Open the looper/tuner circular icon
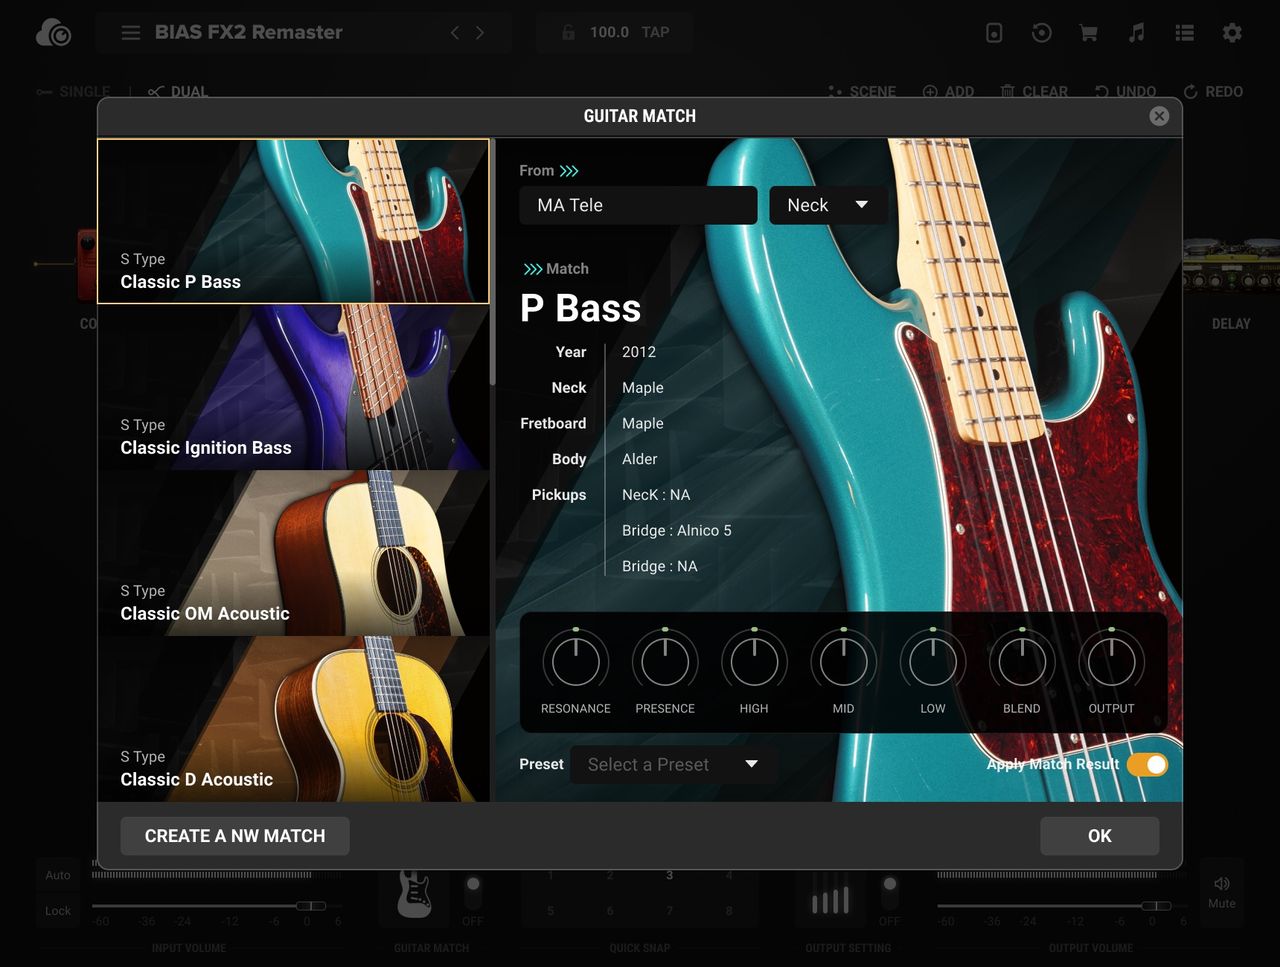This screenshot has height=967, width=1280. pos(1041,33)
